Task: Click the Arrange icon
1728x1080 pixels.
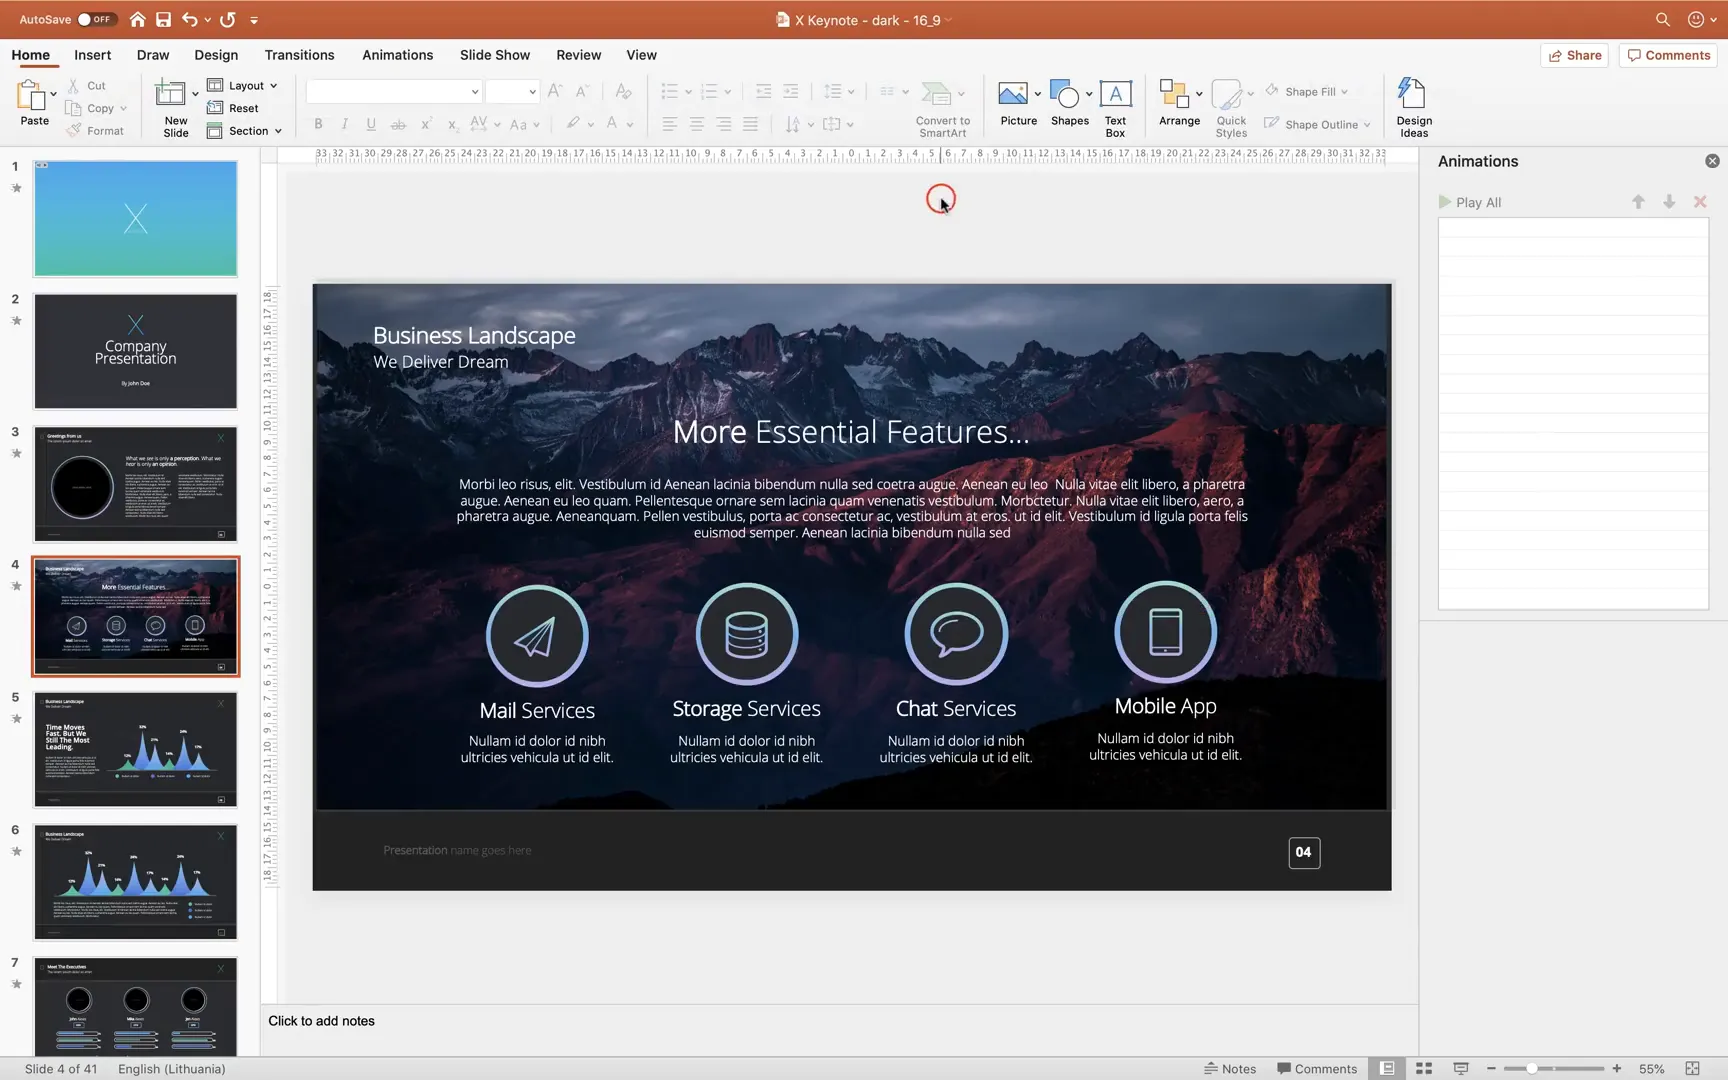Action: tap(1178, 103)
